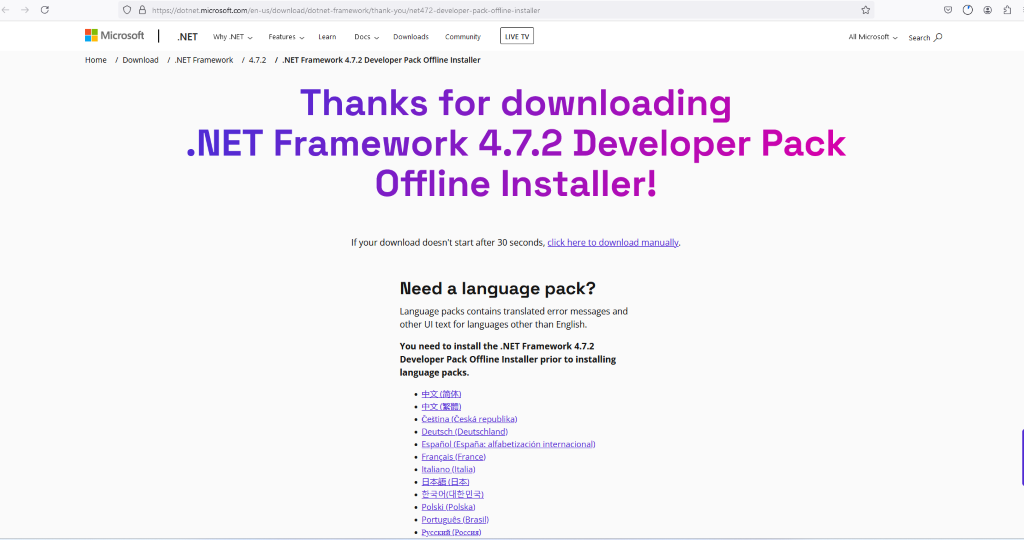Open the Pocket save icon in toolbar
The height and width of the screenshot is (540, 1024).
click(x=948, y=10)
